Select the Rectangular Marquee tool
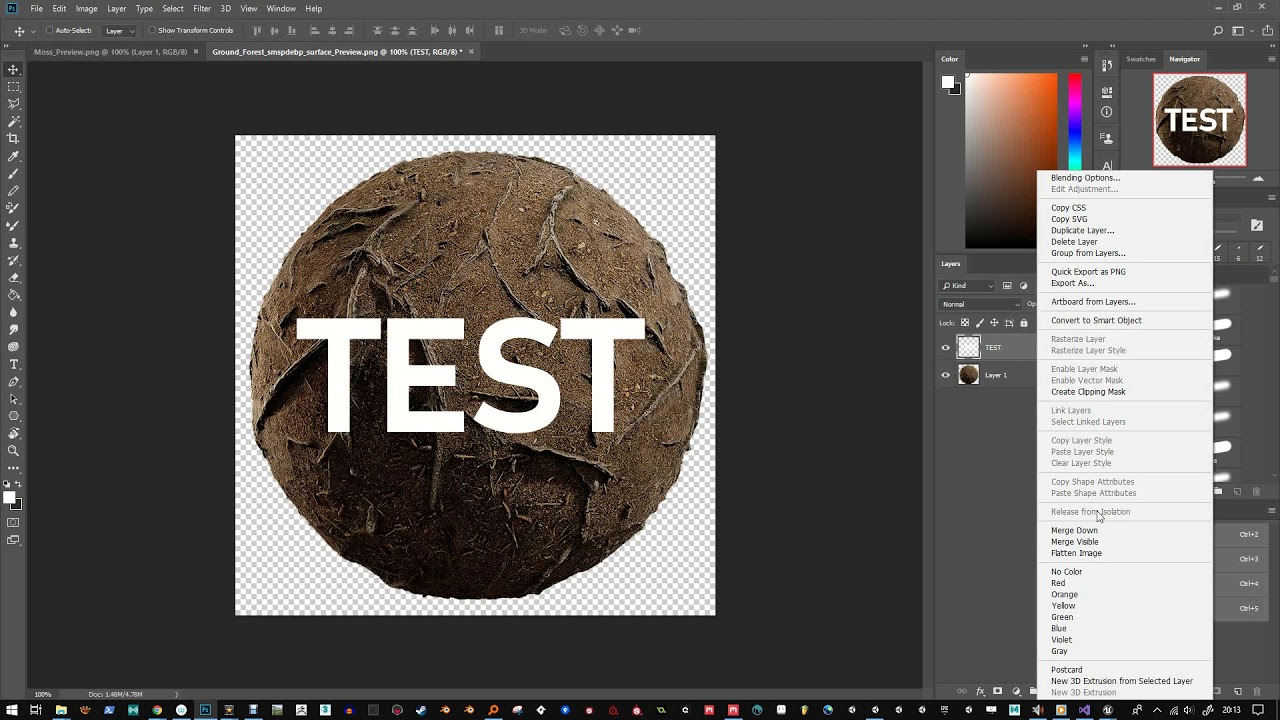1280x720 pixels. 13,86
